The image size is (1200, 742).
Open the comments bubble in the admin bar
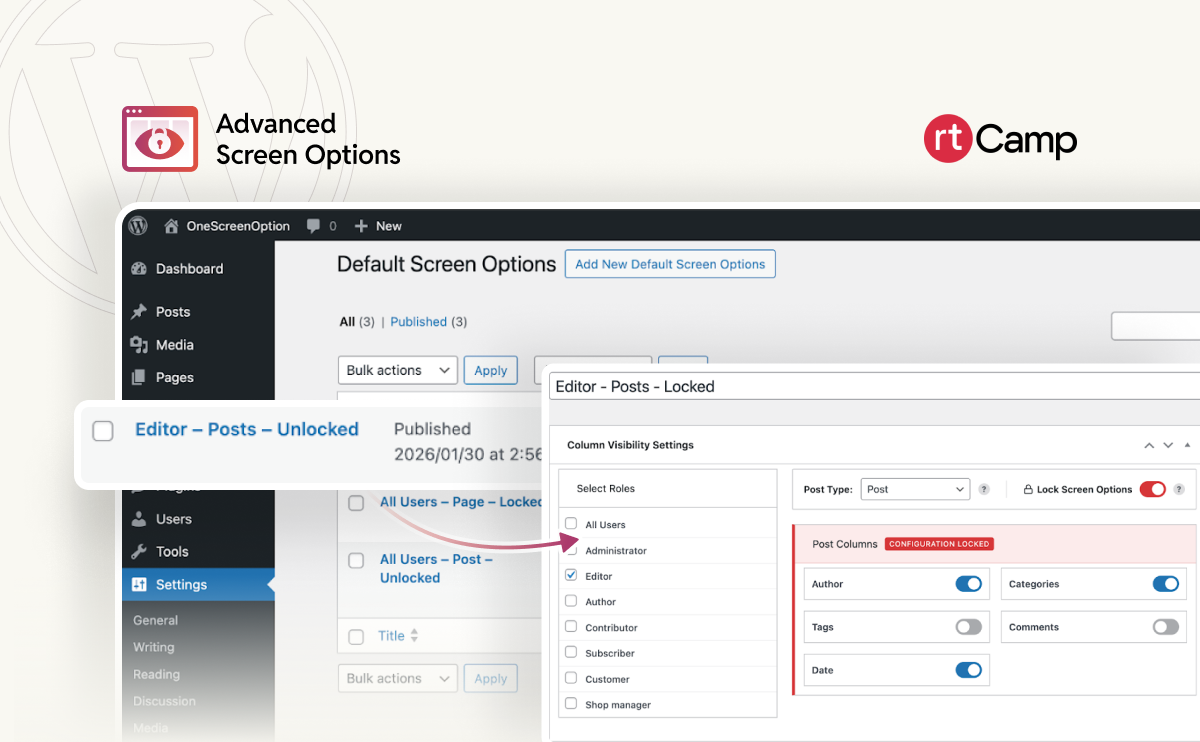(x=314, y=225)
